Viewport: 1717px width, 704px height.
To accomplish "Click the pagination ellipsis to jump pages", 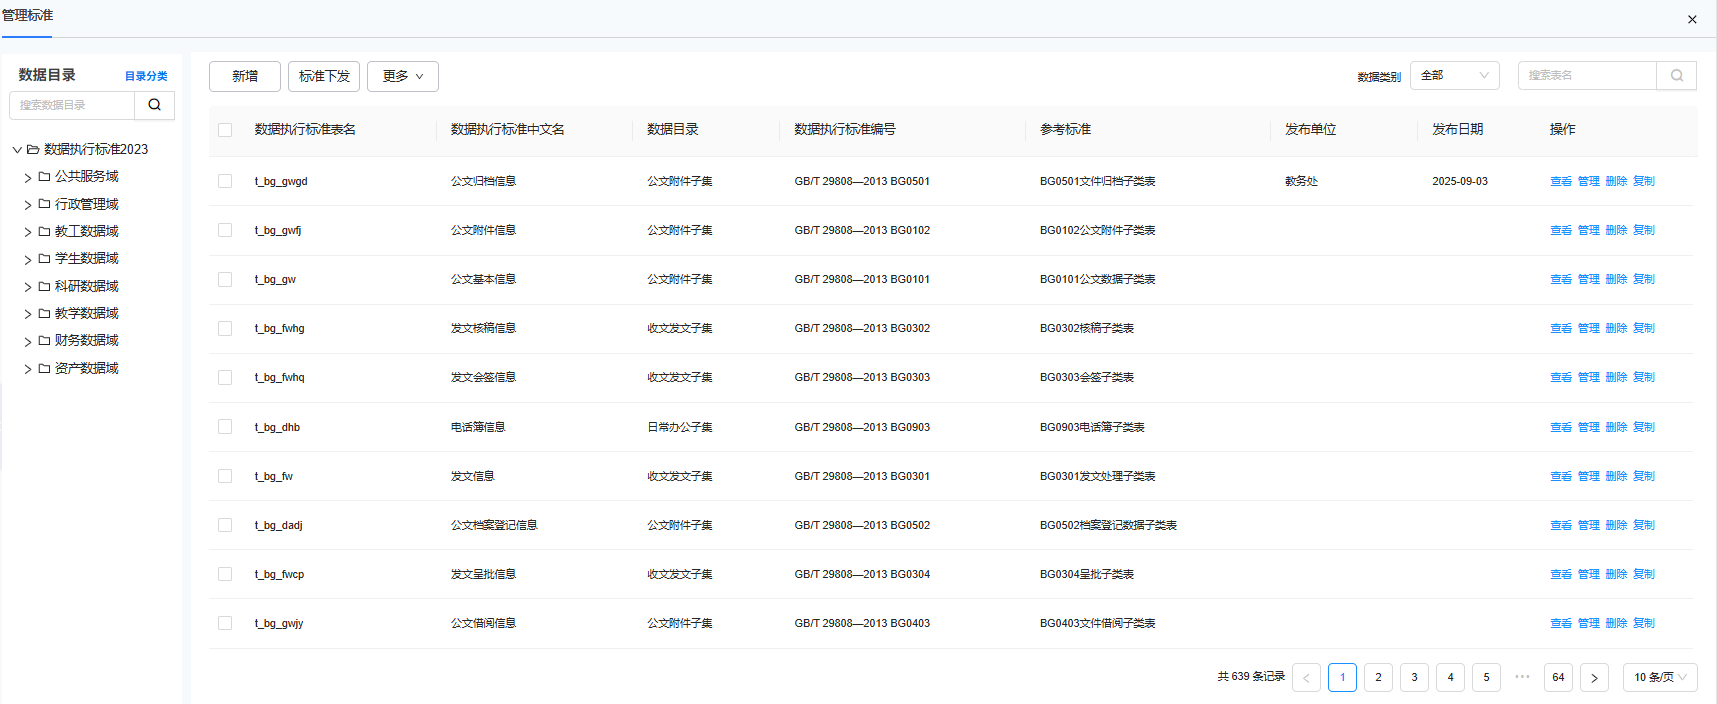I will coord(1522,677).
